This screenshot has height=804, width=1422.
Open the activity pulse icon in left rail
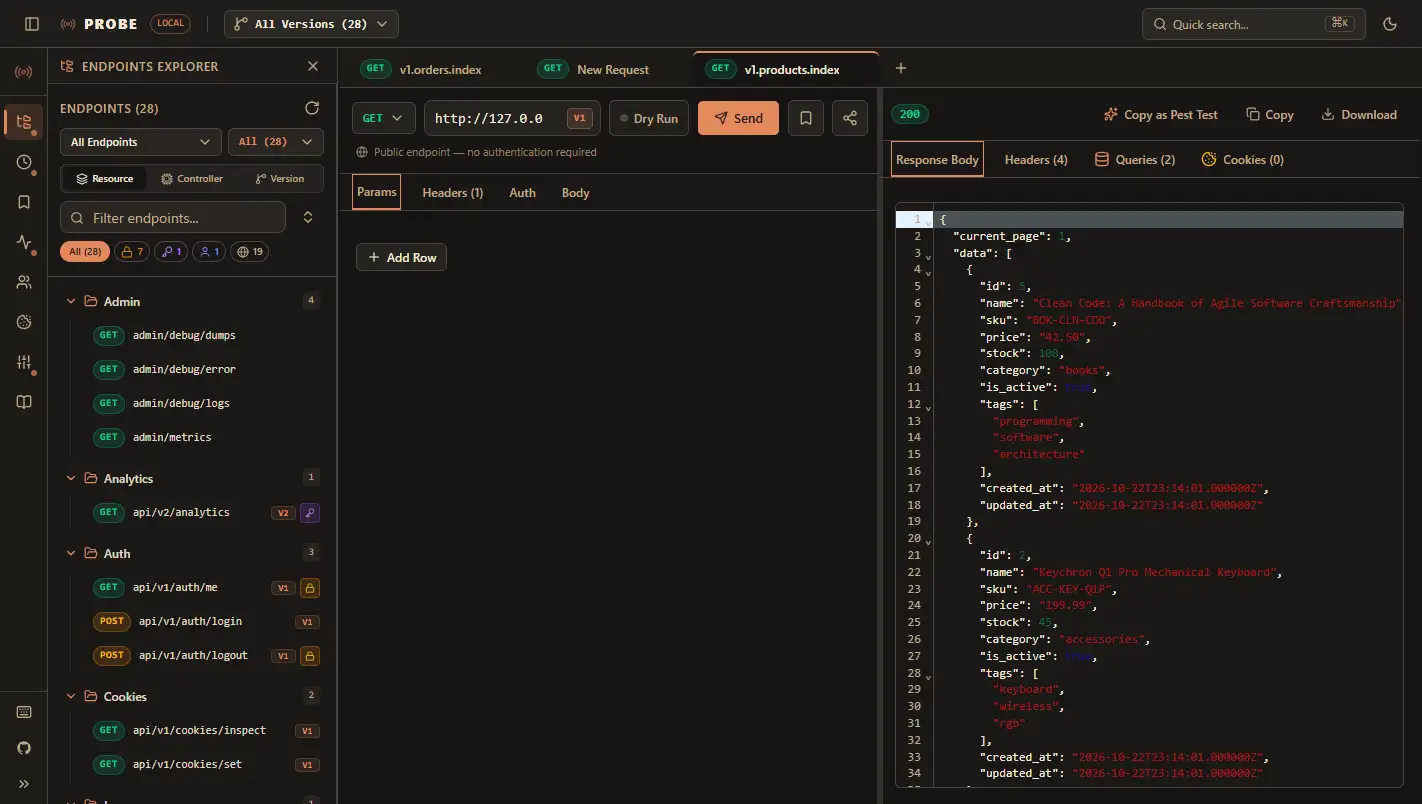pyautogui.click(x=24, y=242)
